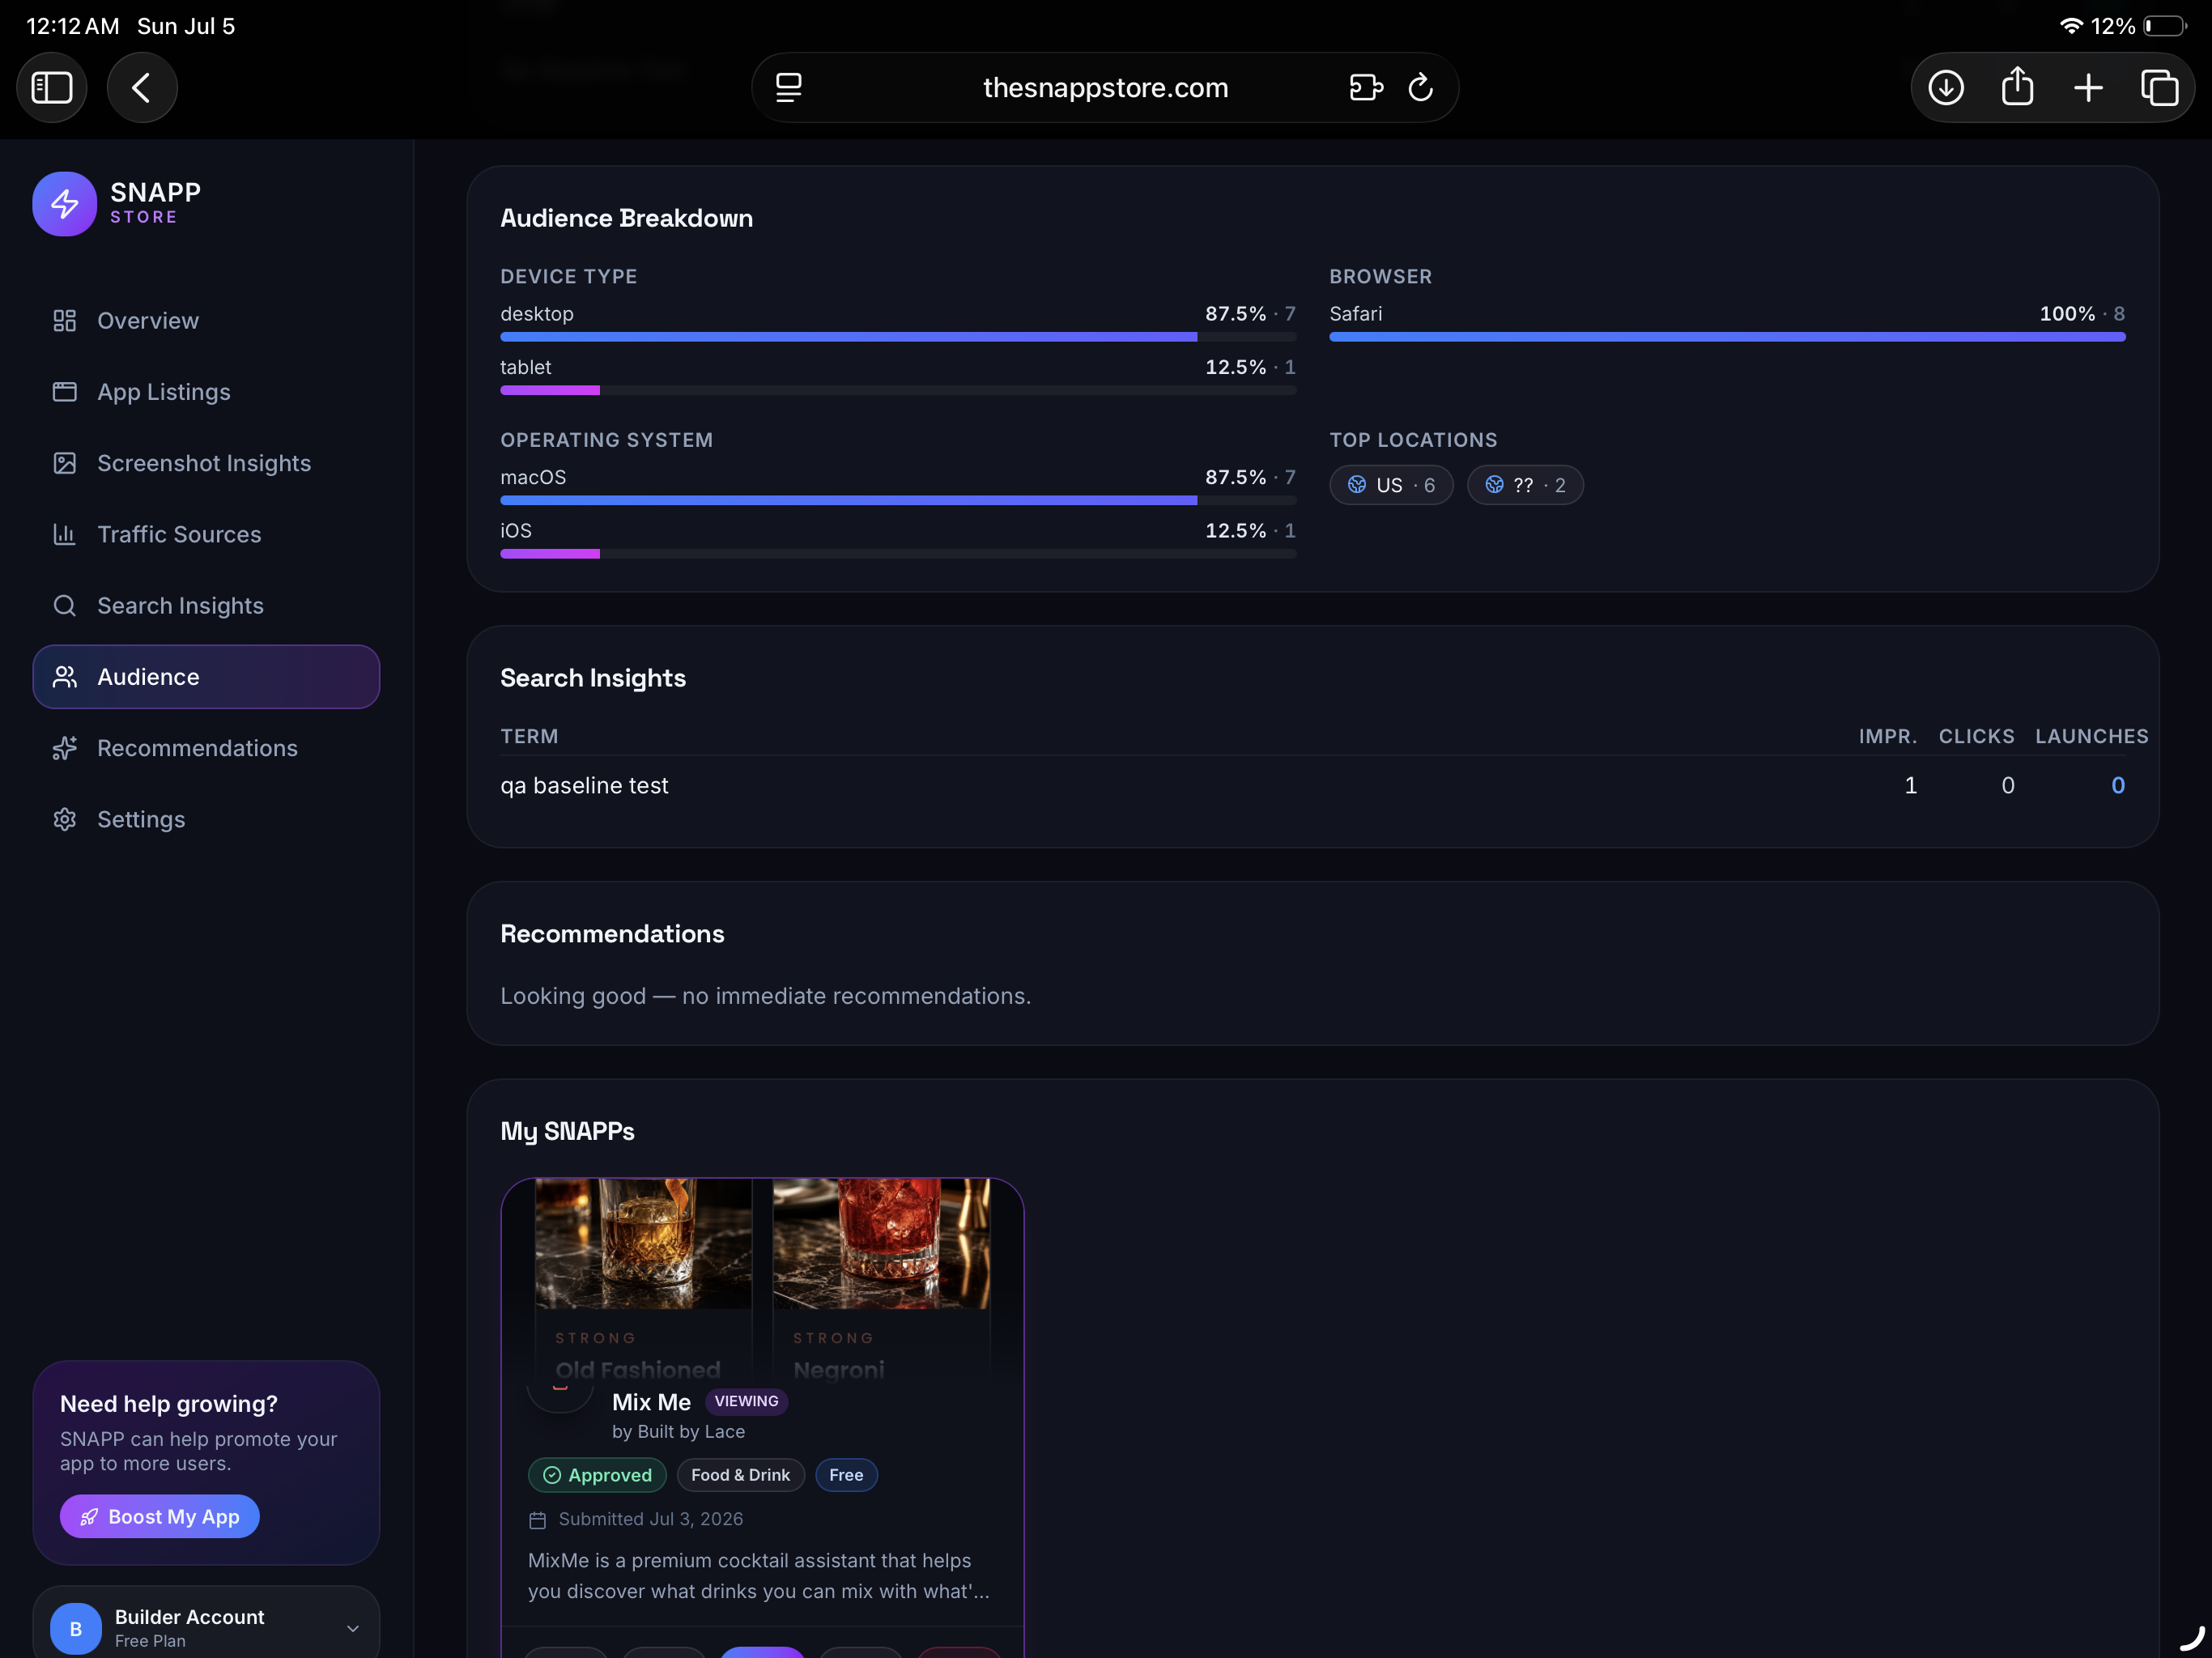The height and width of the screenshot is (1658, 2212).
Task: Expand the Builder Account dropdown chevron
Action: click(x=353, y=1628)
